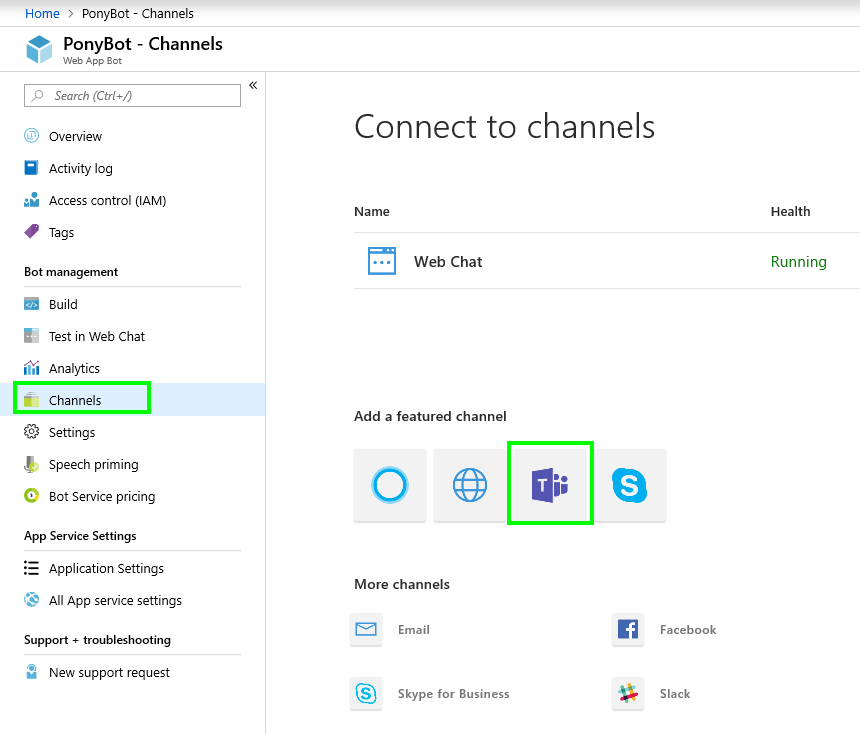Add the Microsoft Teams featured channel

point(550,485)
